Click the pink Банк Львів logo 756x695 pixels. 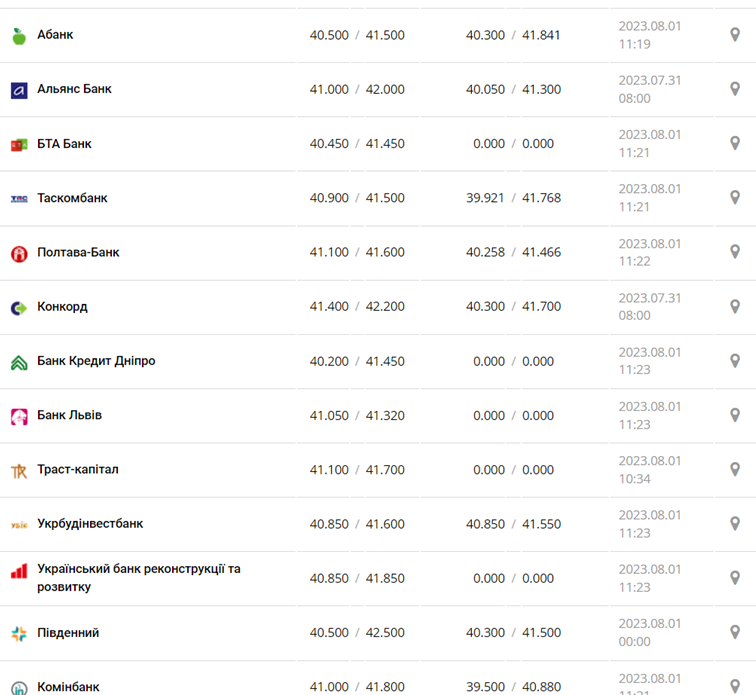(x=19, y=416)
